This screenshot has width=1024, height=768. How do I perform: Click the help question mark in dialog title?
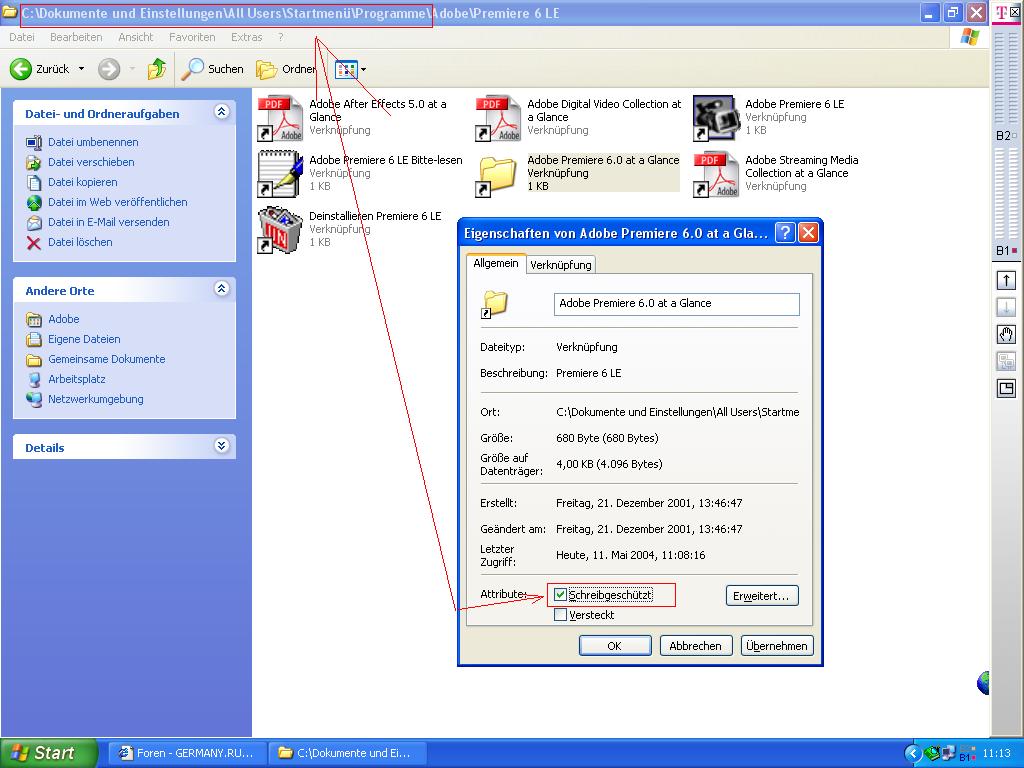(785, 232)
